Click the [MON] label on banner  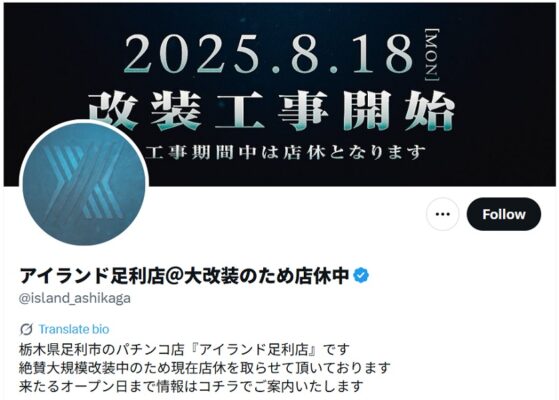pos(432,55)
